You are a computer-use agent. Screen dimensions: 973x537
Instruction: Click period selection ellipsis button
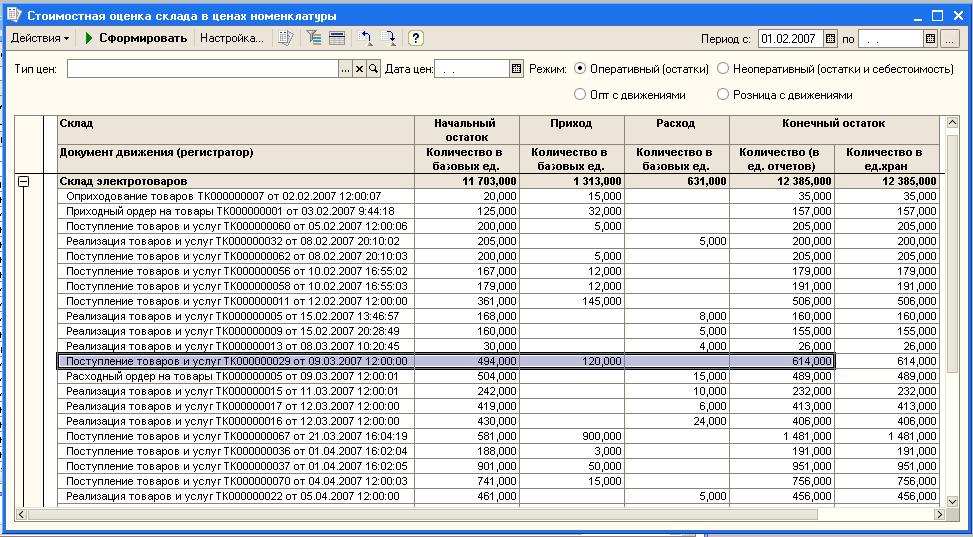pos(949,38)
